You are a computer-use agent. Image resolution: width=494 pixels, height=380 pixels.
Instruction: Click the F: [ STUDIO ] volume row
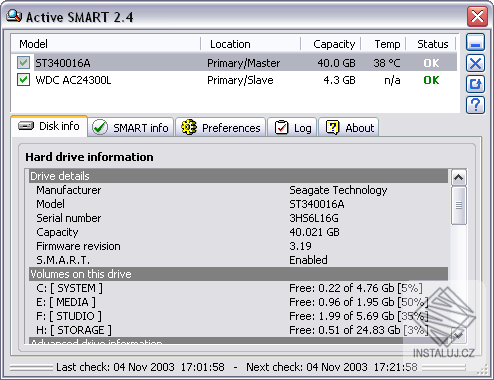pyautogui.click(x=69, y=316)
